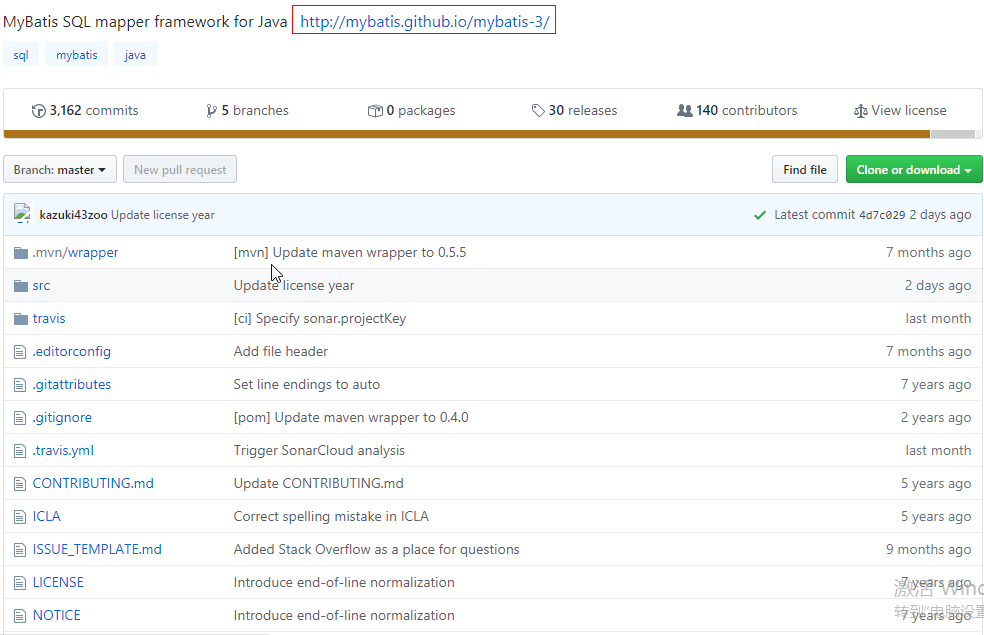984x635 pixels.
Task: Open the Branch: master dropdown
Action: pos(60,169)
